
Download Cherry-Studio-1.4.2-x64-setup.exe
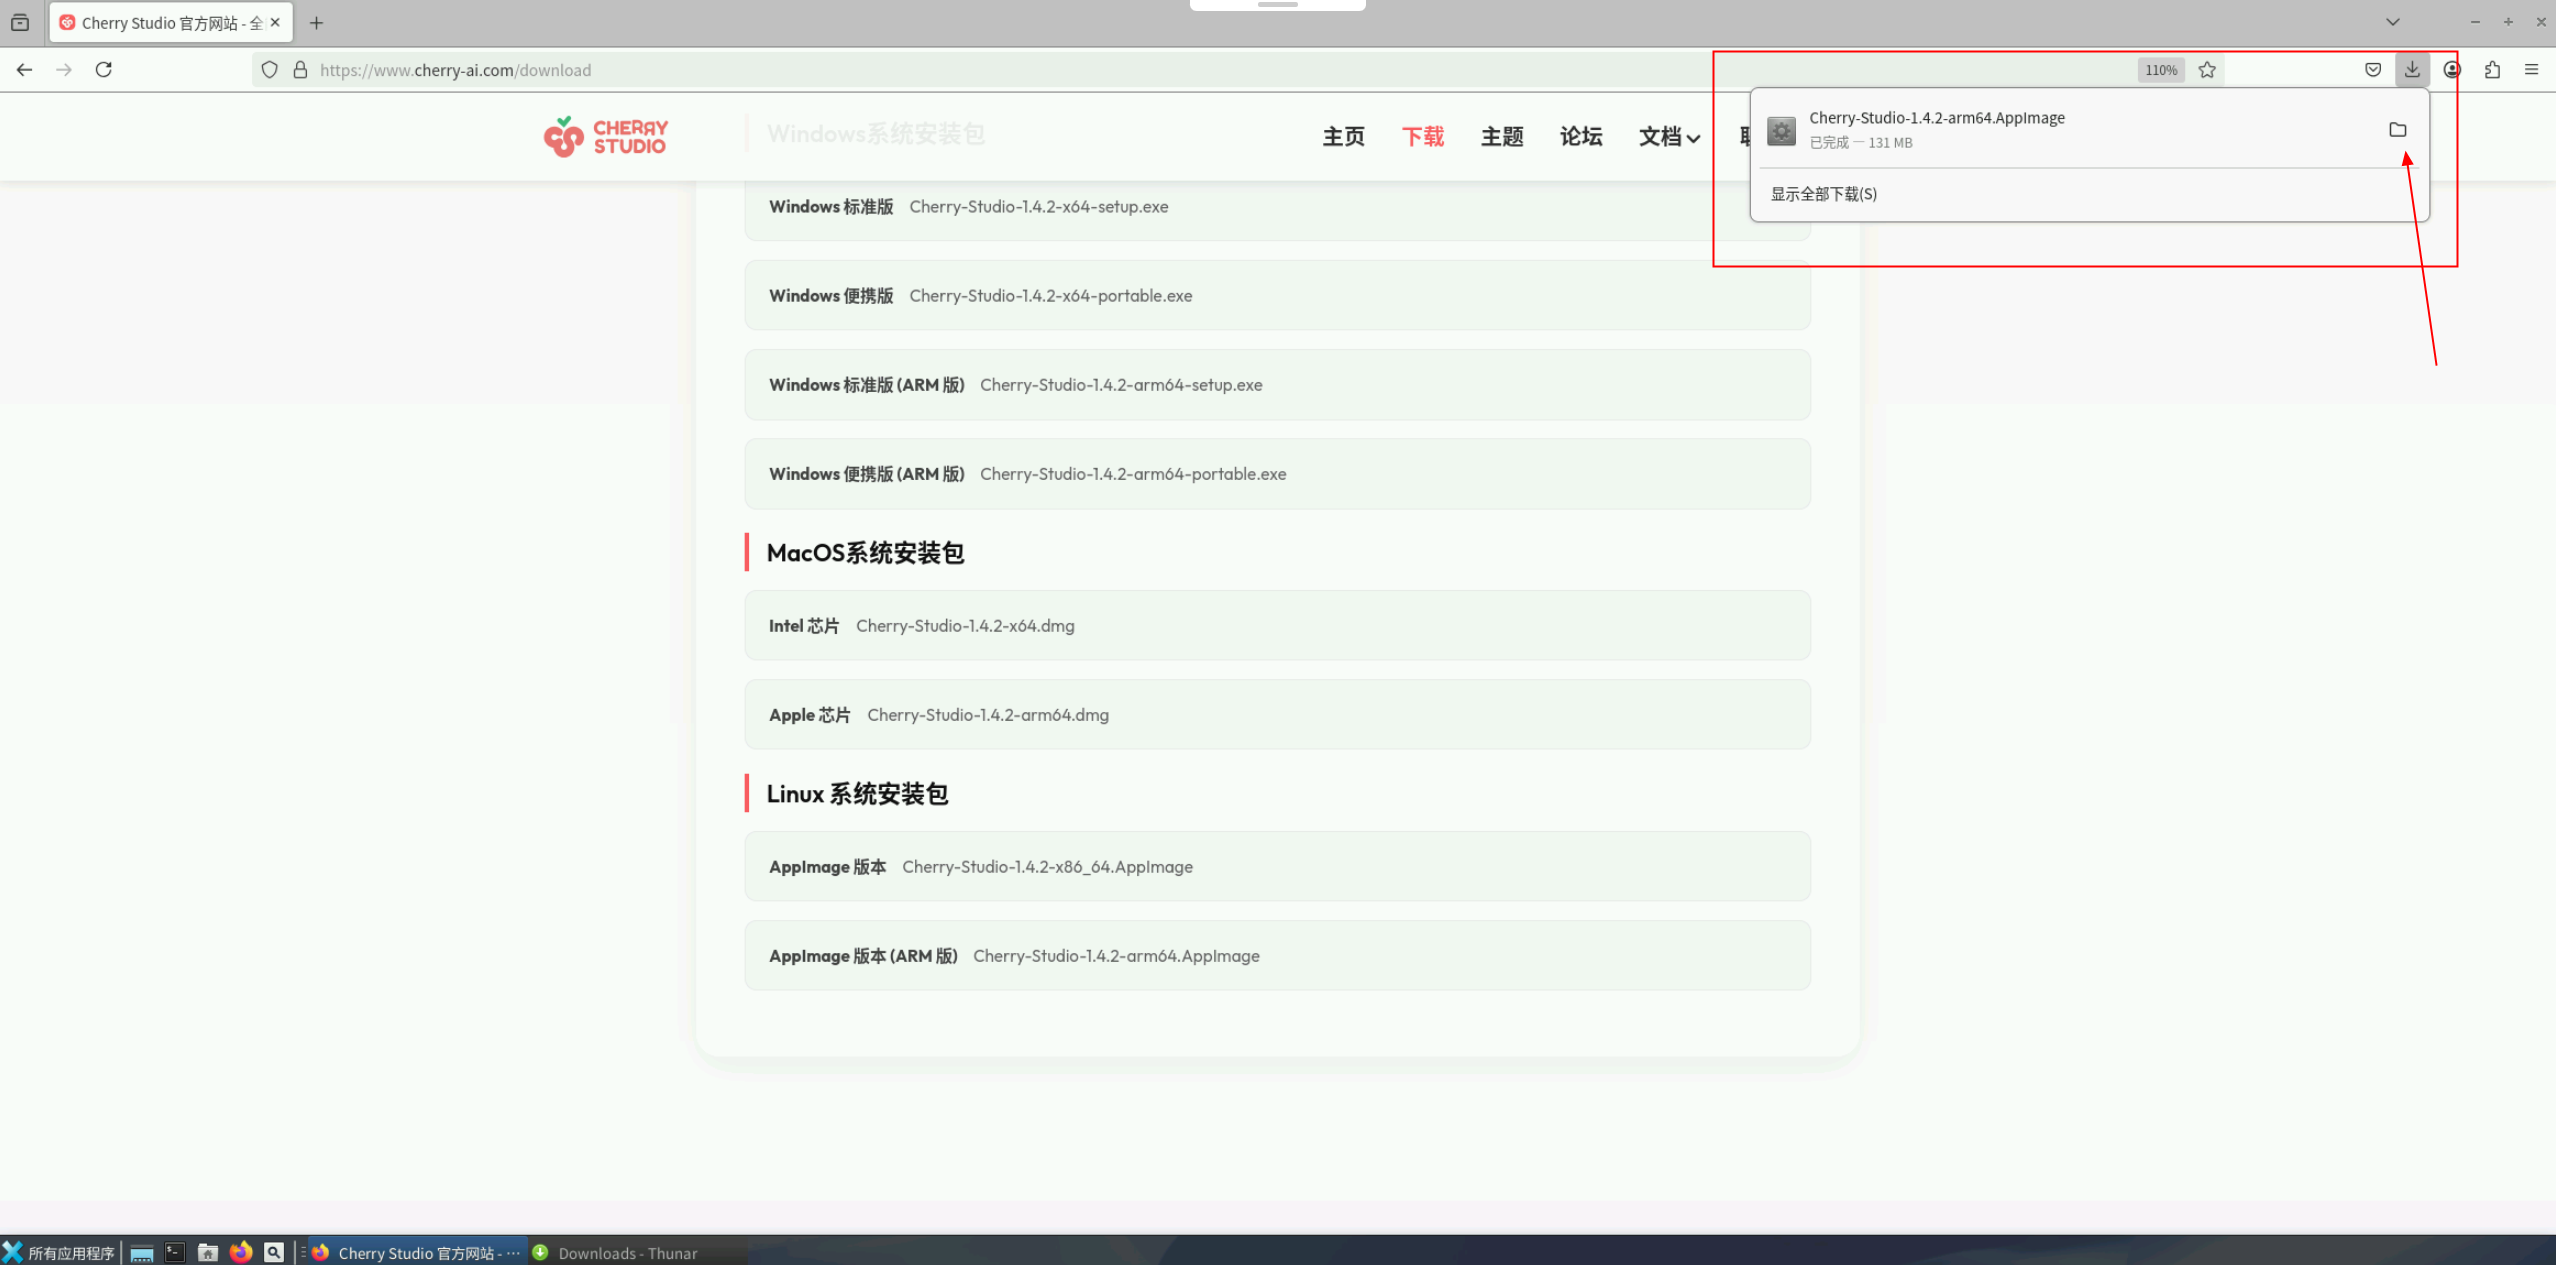click(1038, 207)
